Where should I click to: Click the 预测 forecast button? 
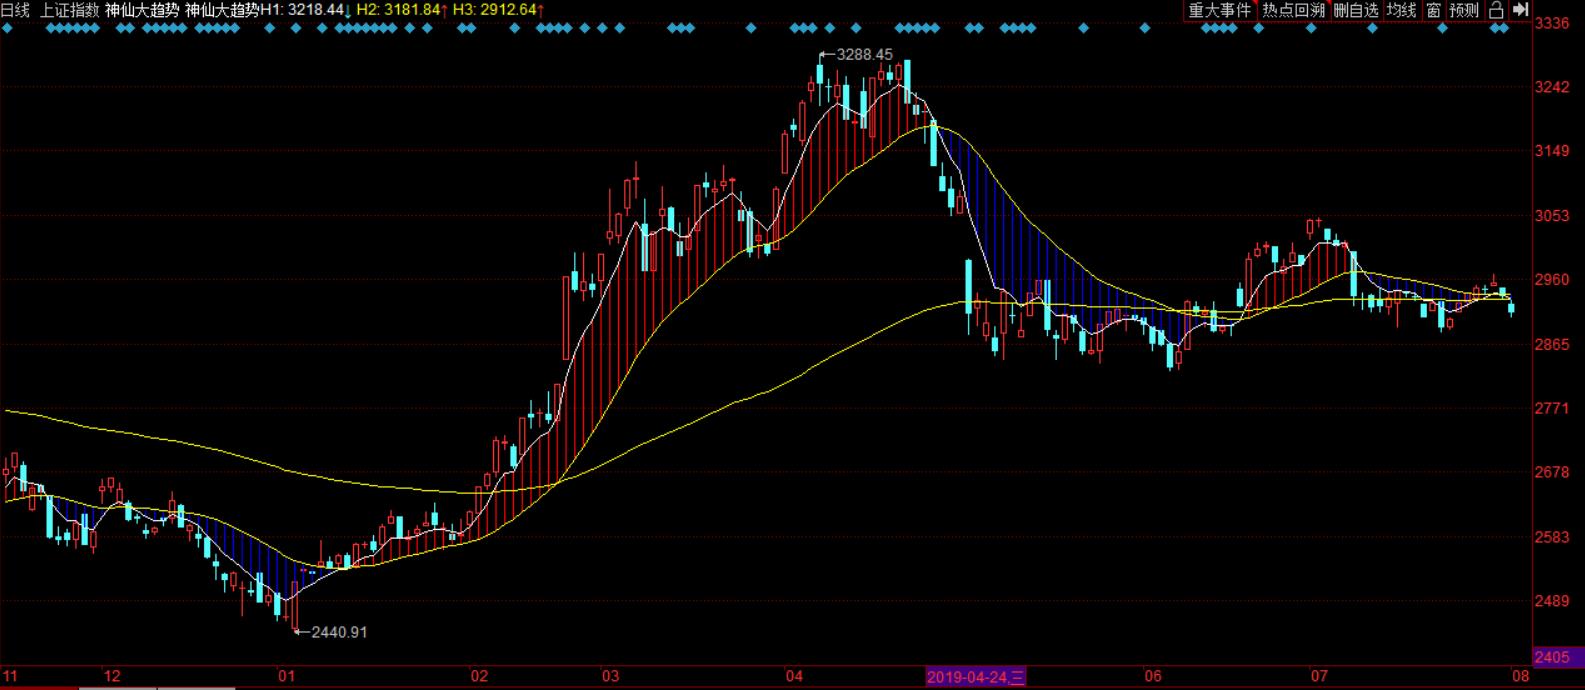point(1464,10)
